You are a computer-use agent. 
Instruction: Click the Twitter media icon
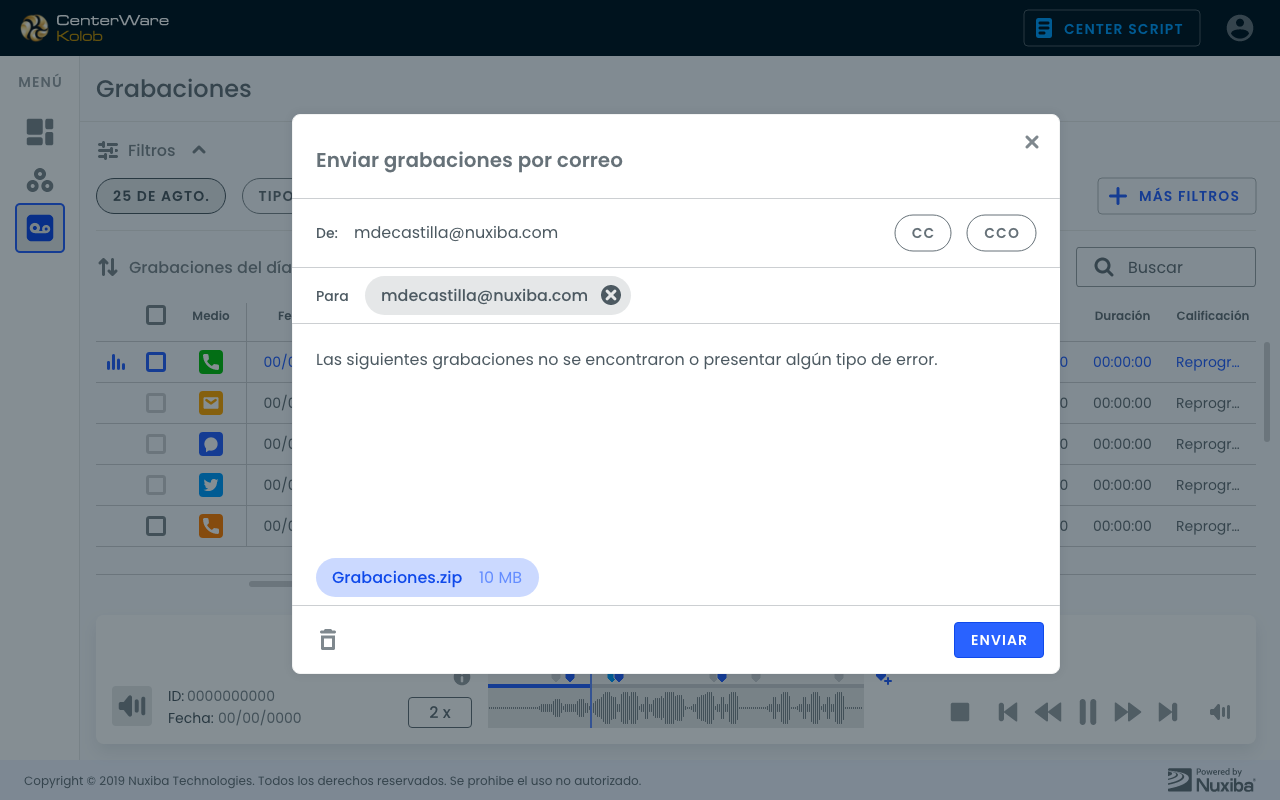(211, 485)
